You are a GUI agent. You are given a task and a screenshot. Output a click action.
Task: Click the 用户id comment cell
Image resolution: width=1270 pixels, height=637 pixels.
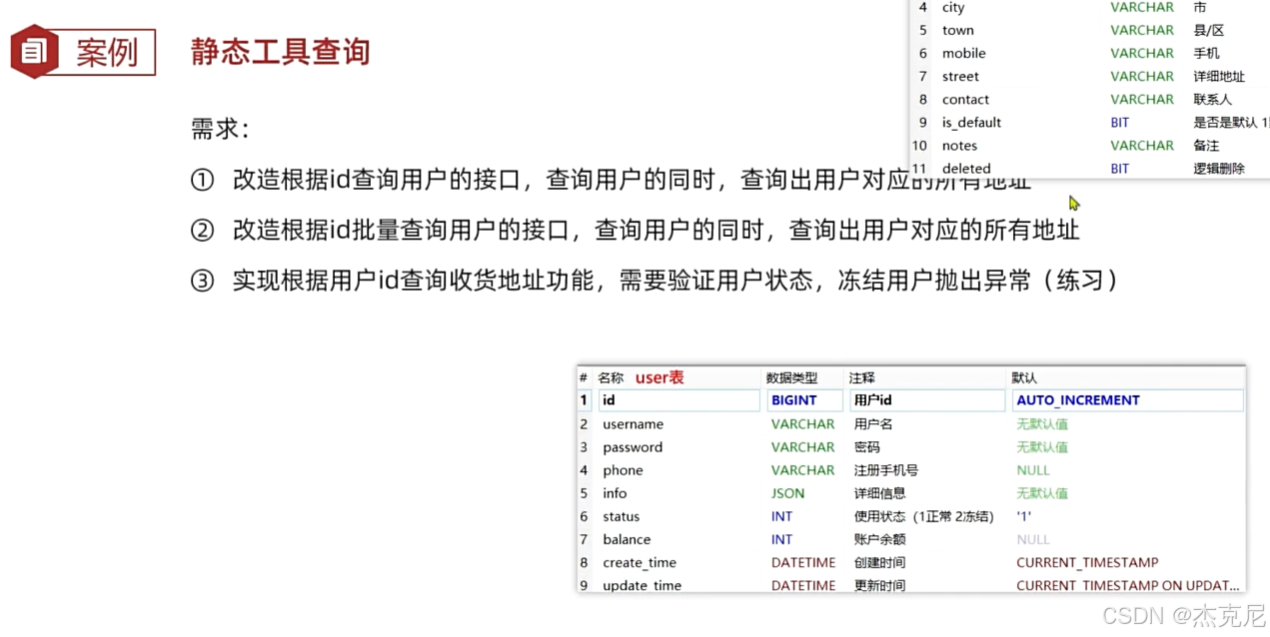927,400
